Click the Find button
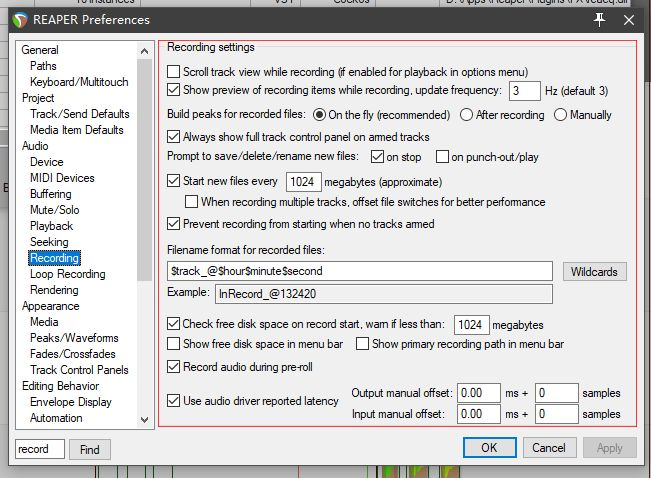Screen dimensions: 651x478 [x=90, y=449]
